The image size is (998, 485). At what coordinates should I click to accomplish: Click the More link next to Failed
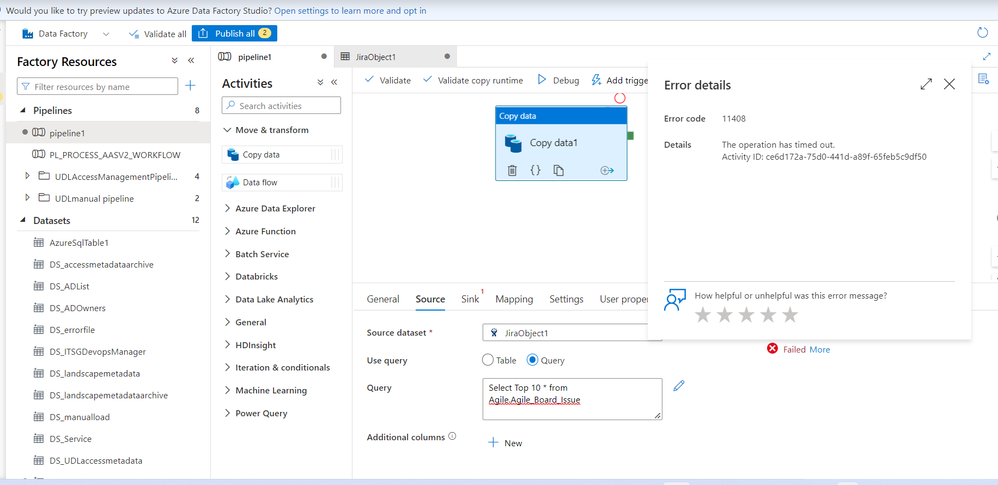pos(820,349)
